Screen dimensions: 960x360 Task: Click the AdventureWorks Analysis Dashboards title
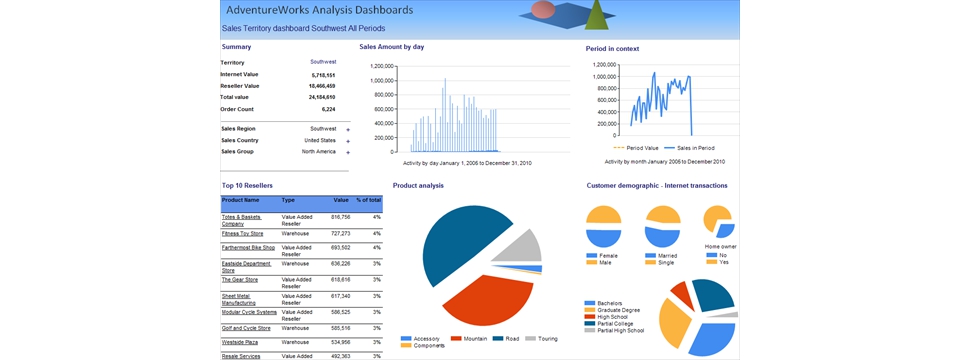pyautogui.click(x=320, y=10)
